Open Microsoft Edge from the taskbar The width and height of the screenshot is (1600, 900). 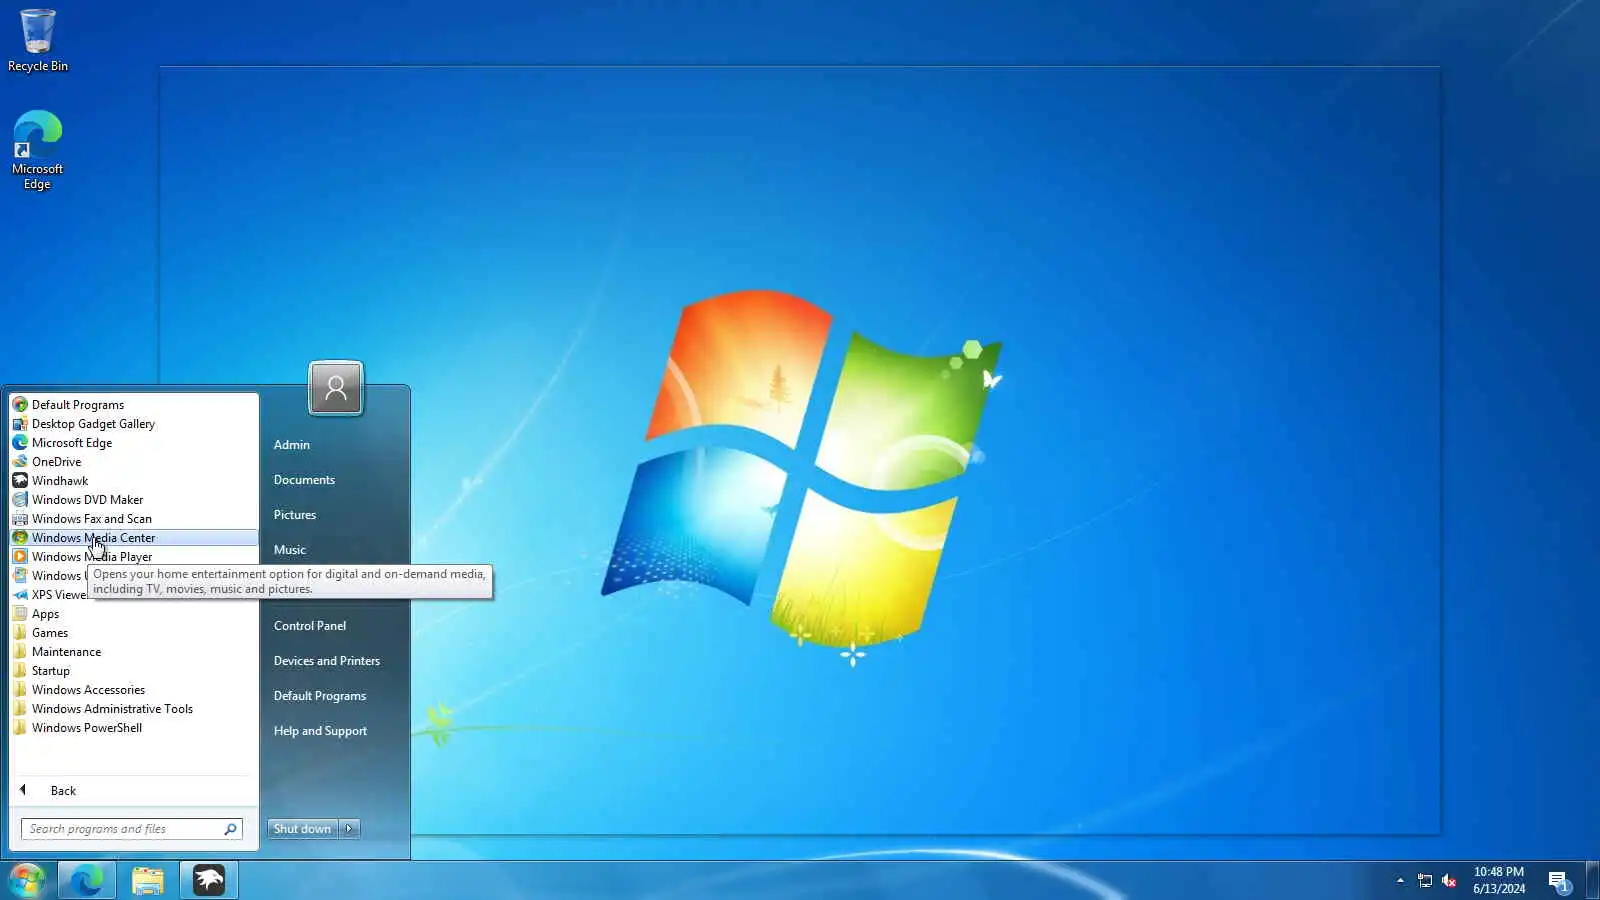[87, 880]
